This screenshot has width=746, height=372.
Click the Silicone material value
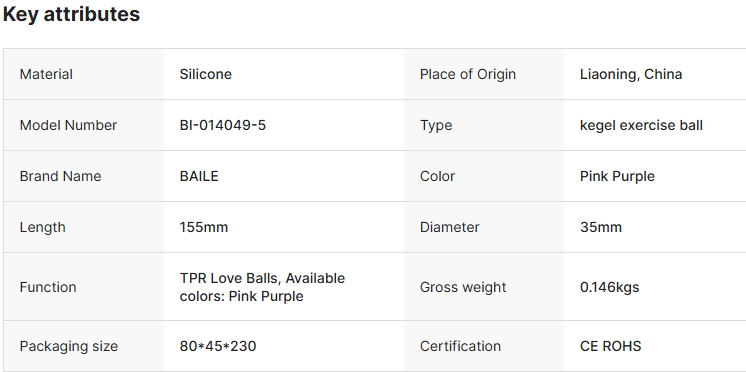206,74
